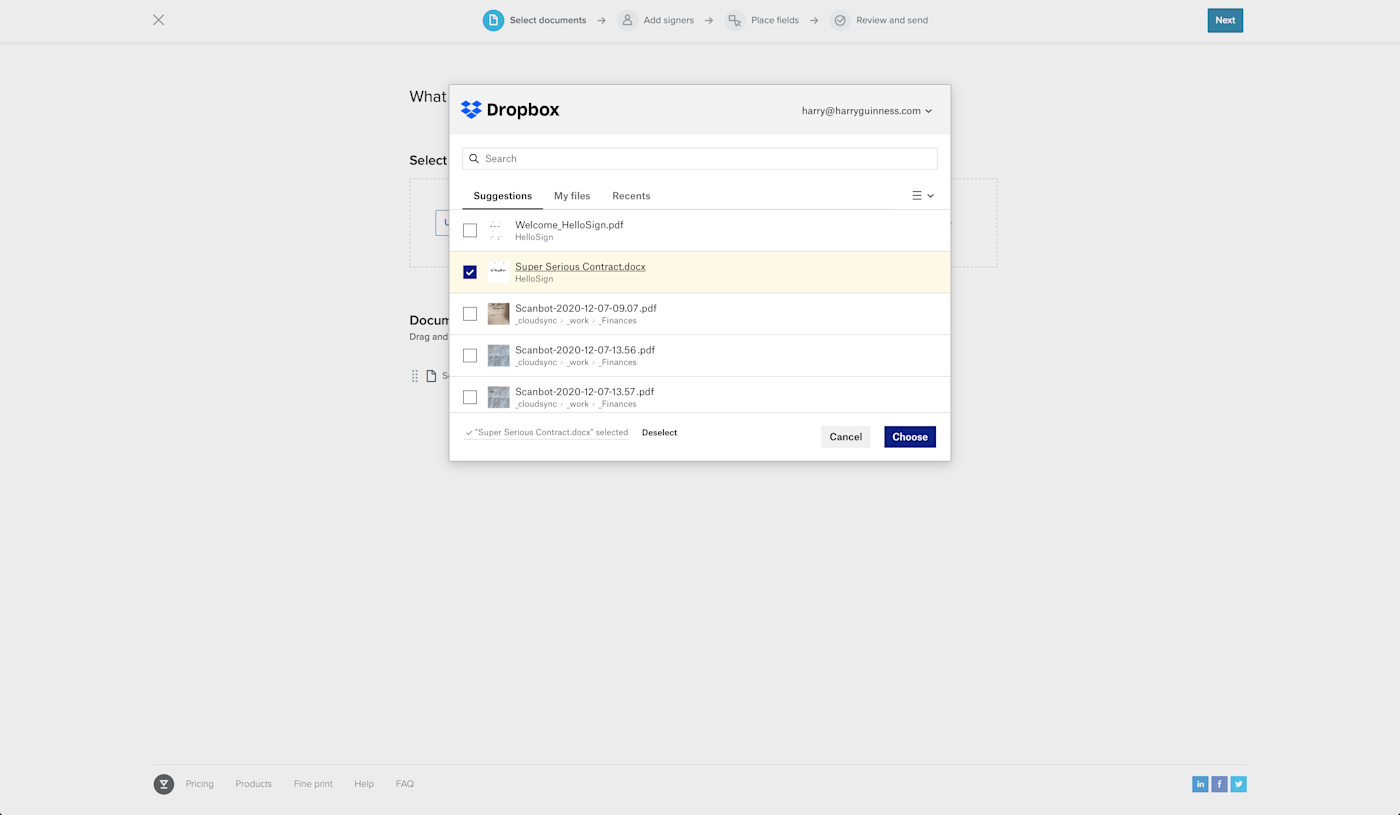
Task: Click the Welcome_HelloSign.pdf thumbnail
Action: pos(498,230)
